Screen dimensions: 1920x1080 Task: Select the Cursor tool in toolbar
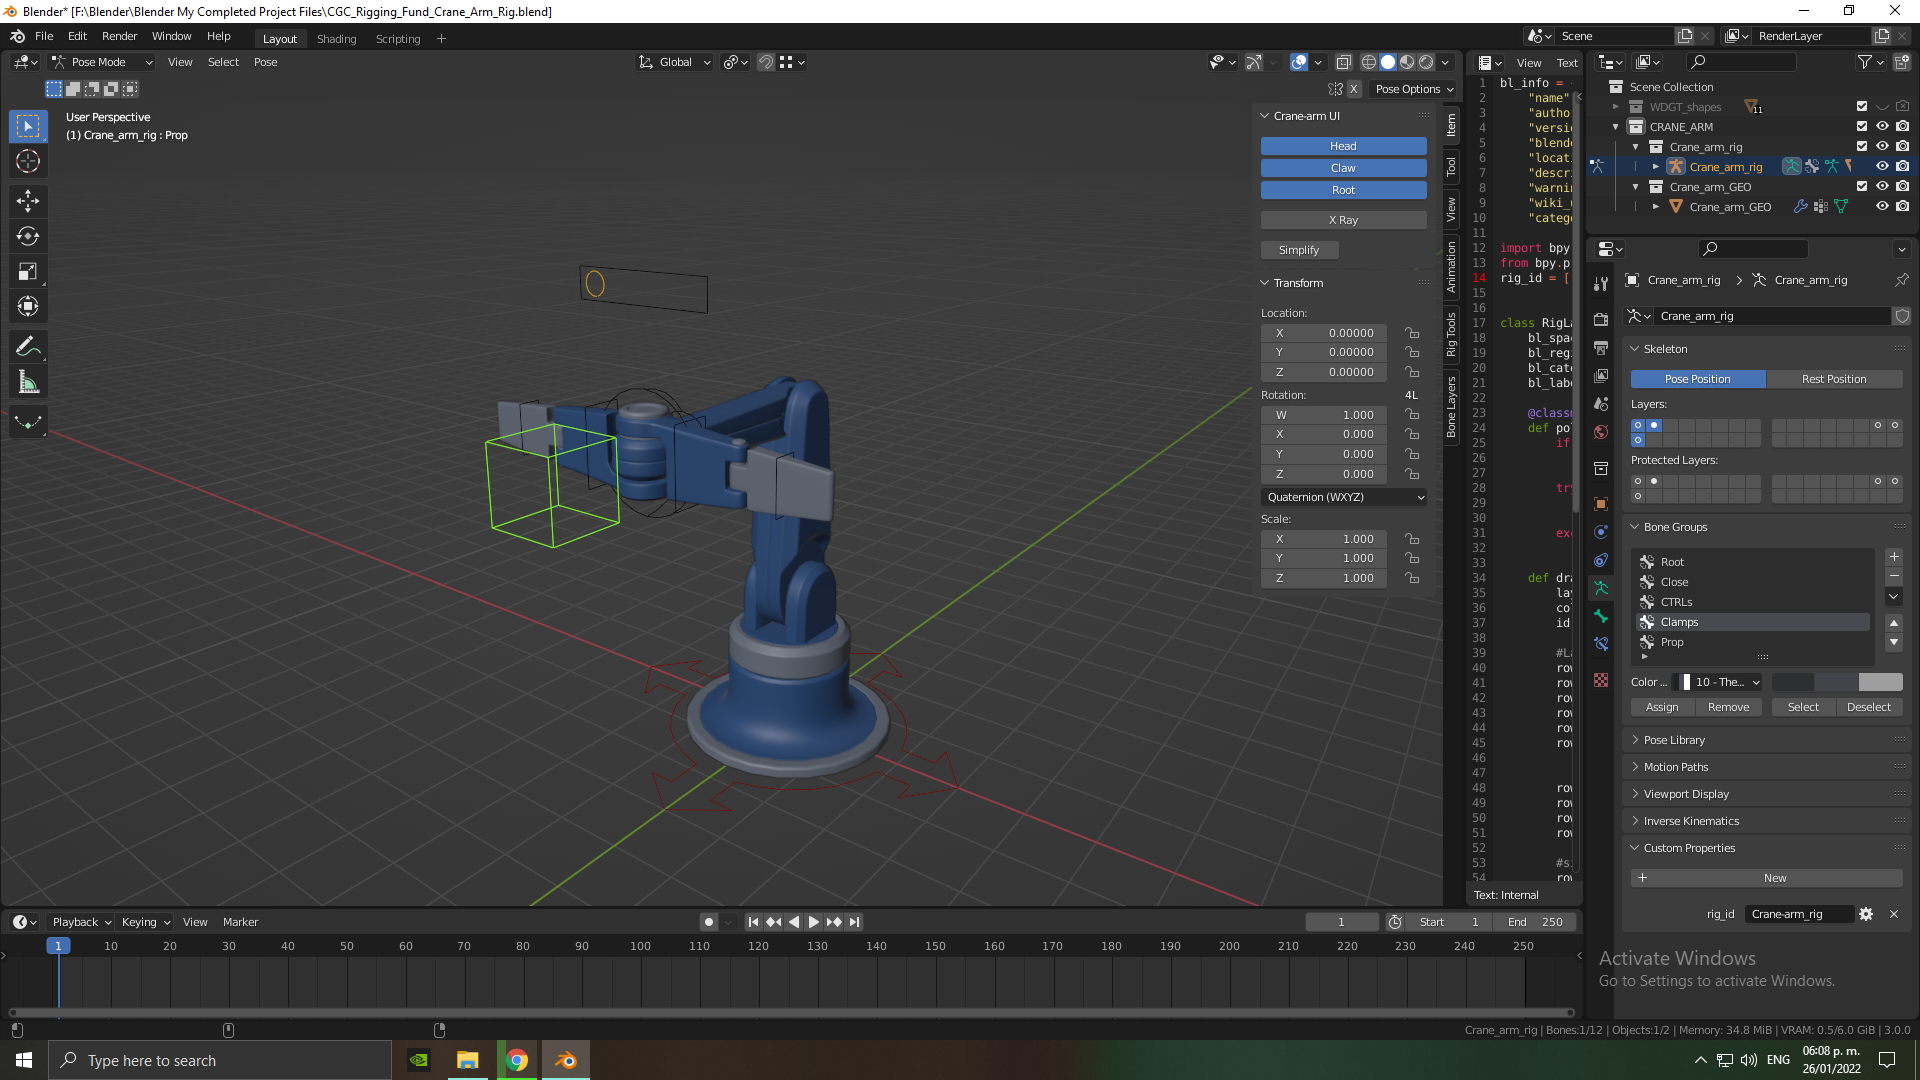point(28,161)
